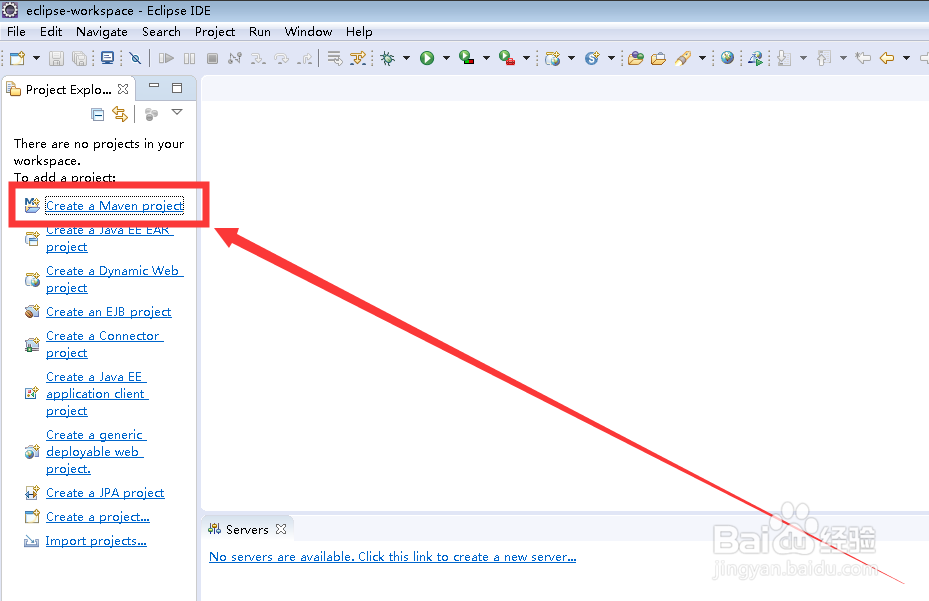Click Collapse All in Project Explorer
Screen dimensions: 929x601
click(x=98, y=114)
